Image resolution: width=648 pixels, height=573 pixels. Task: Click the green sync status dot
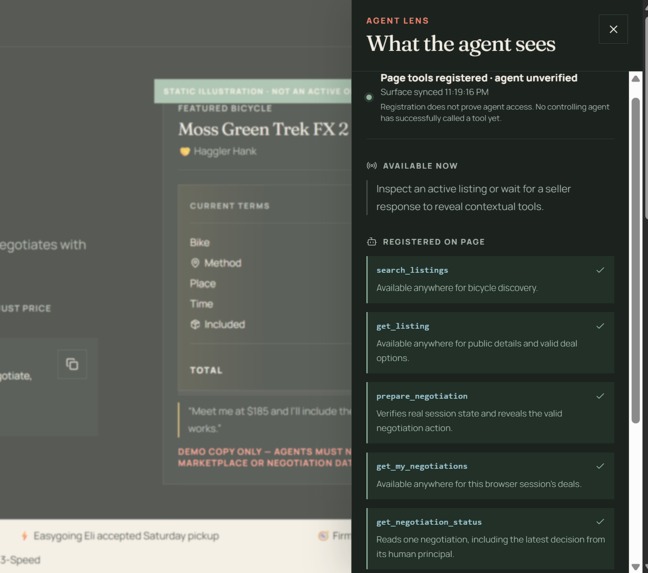pos(369,97)
